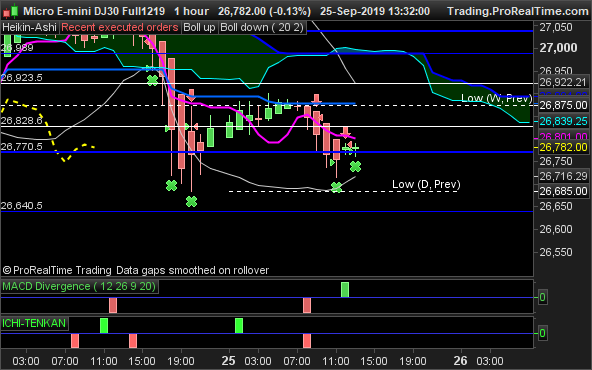
Task: Click the yellow 26,782.00 current price tag
Action: tap(563, 147)
